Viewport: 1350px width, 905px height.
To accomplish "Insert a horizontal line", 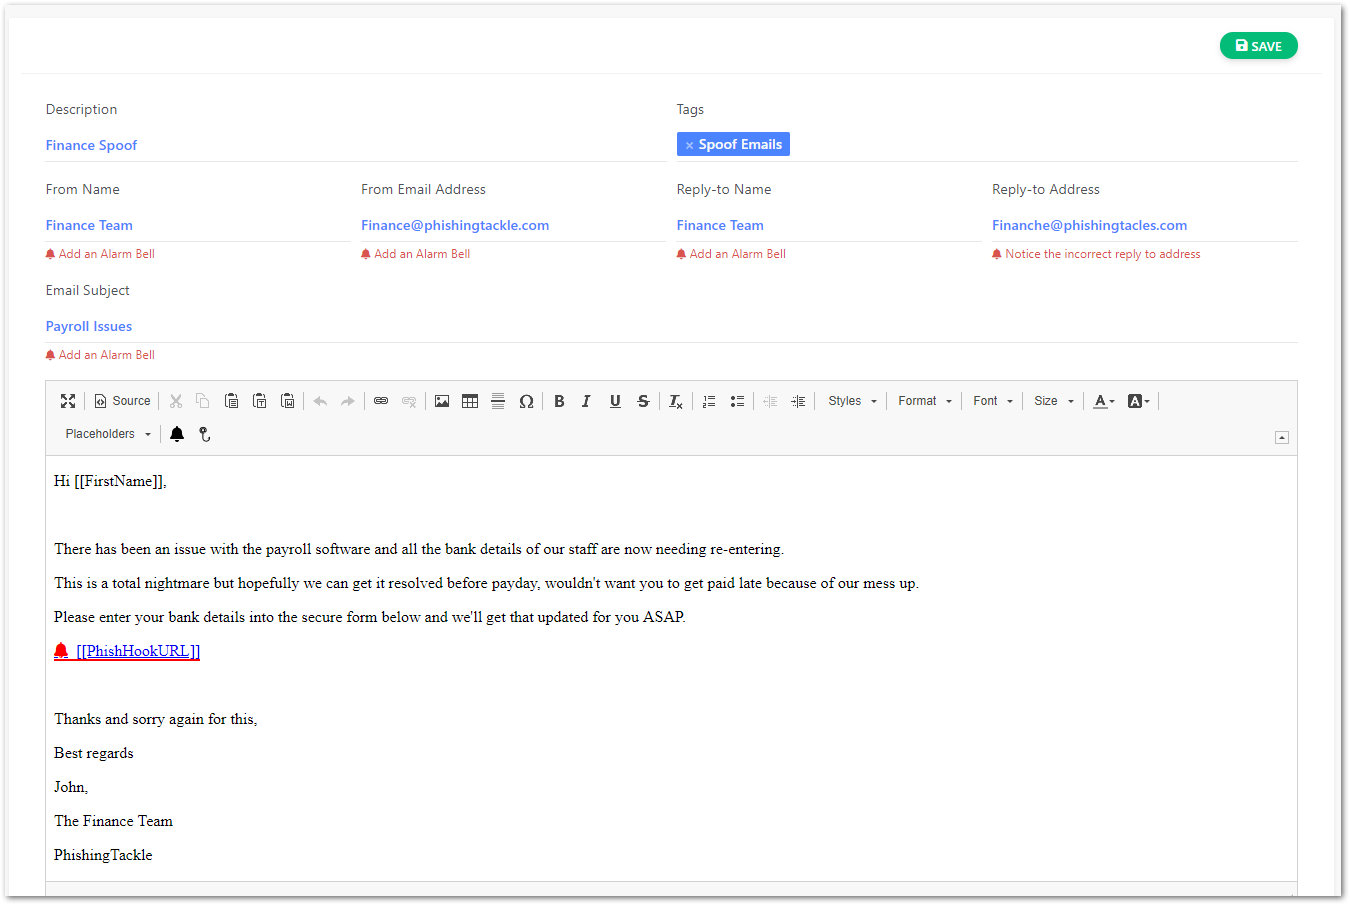I will pyautogui.click(x=498, y=401).
